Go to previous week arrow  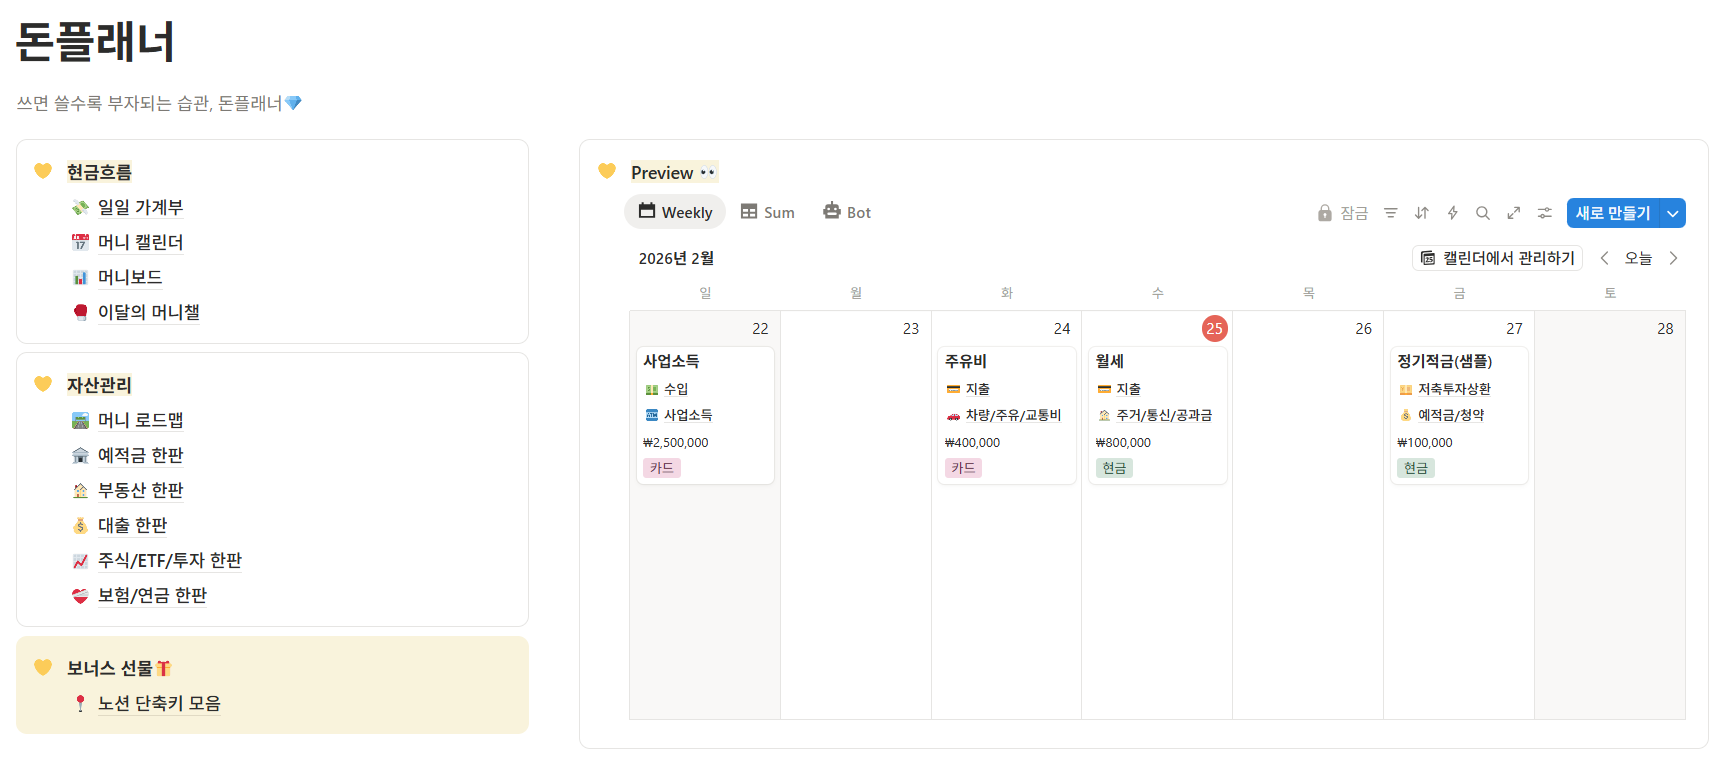pyautogui.click(x=1604, y=258)
